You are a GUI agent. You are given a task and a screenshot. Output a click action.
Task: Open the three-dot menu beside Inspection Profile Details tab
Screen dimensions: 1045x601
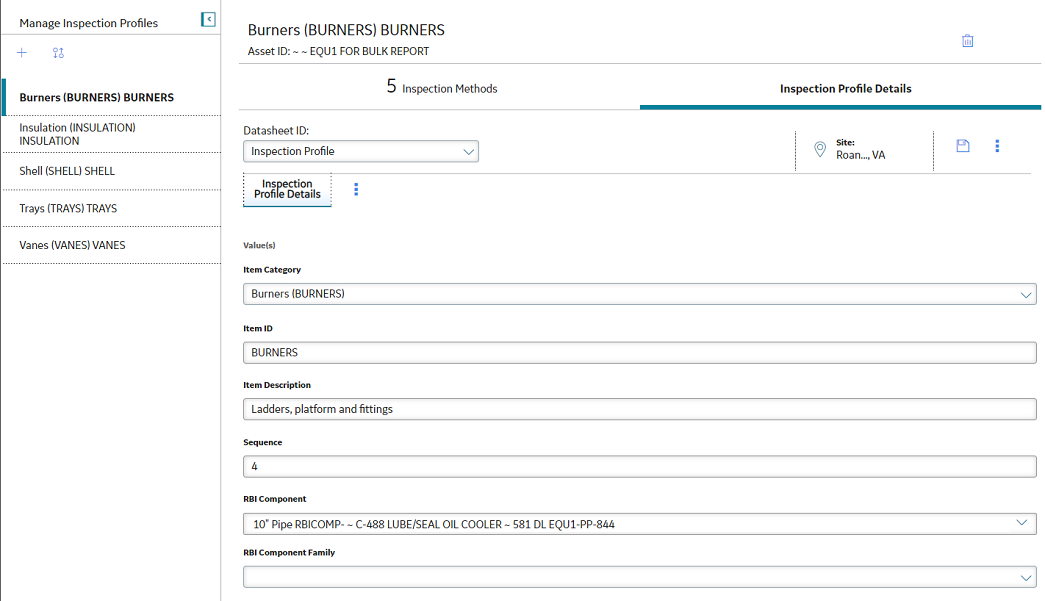[x=356, y=189]
